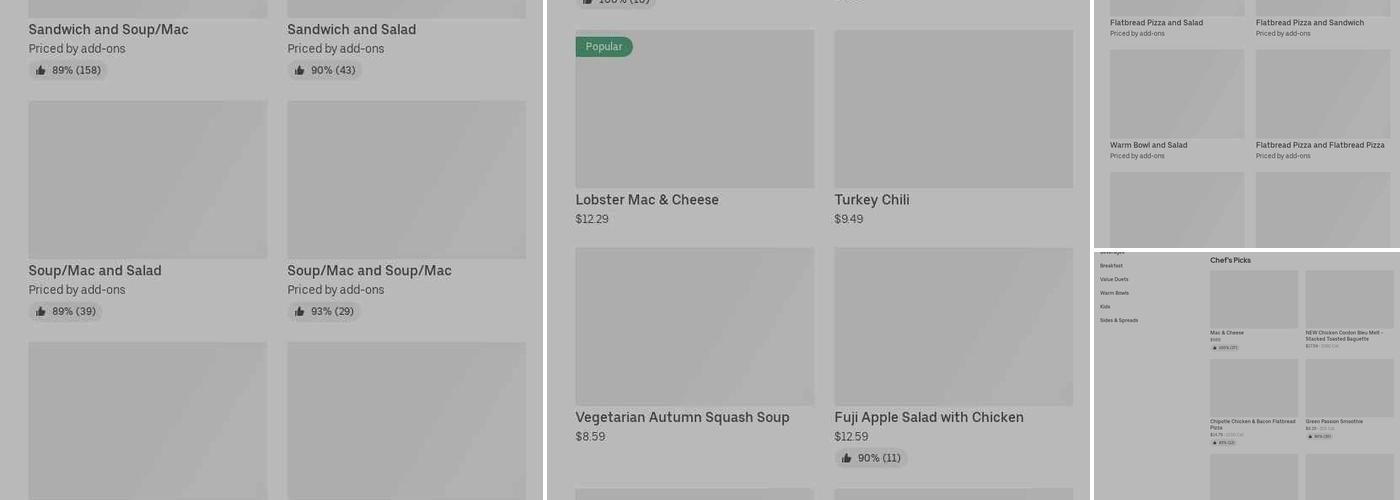Click the Turkey Chili image thumbnail
This screenshot has height=500, width=1400.
tap(954, 109)
